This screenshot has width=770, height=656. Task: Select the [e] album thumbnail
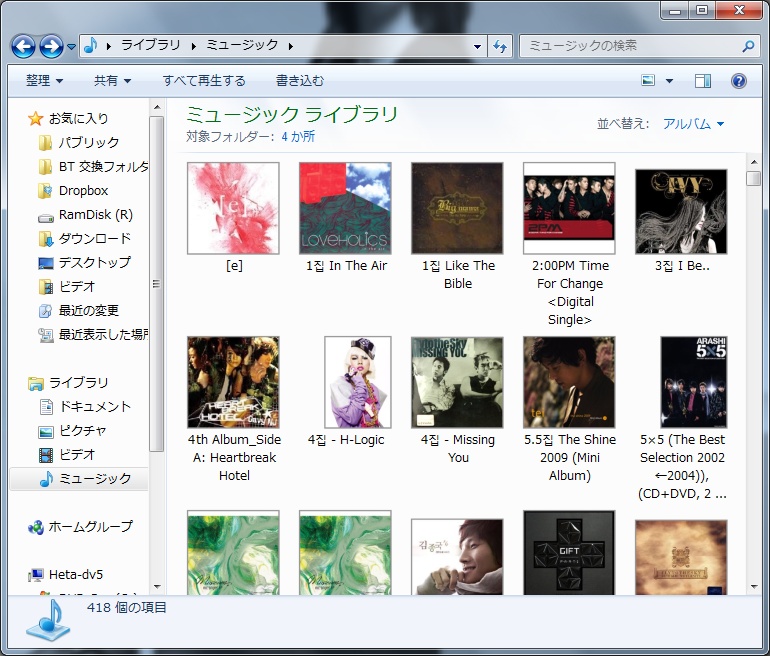tap(233, 208)
